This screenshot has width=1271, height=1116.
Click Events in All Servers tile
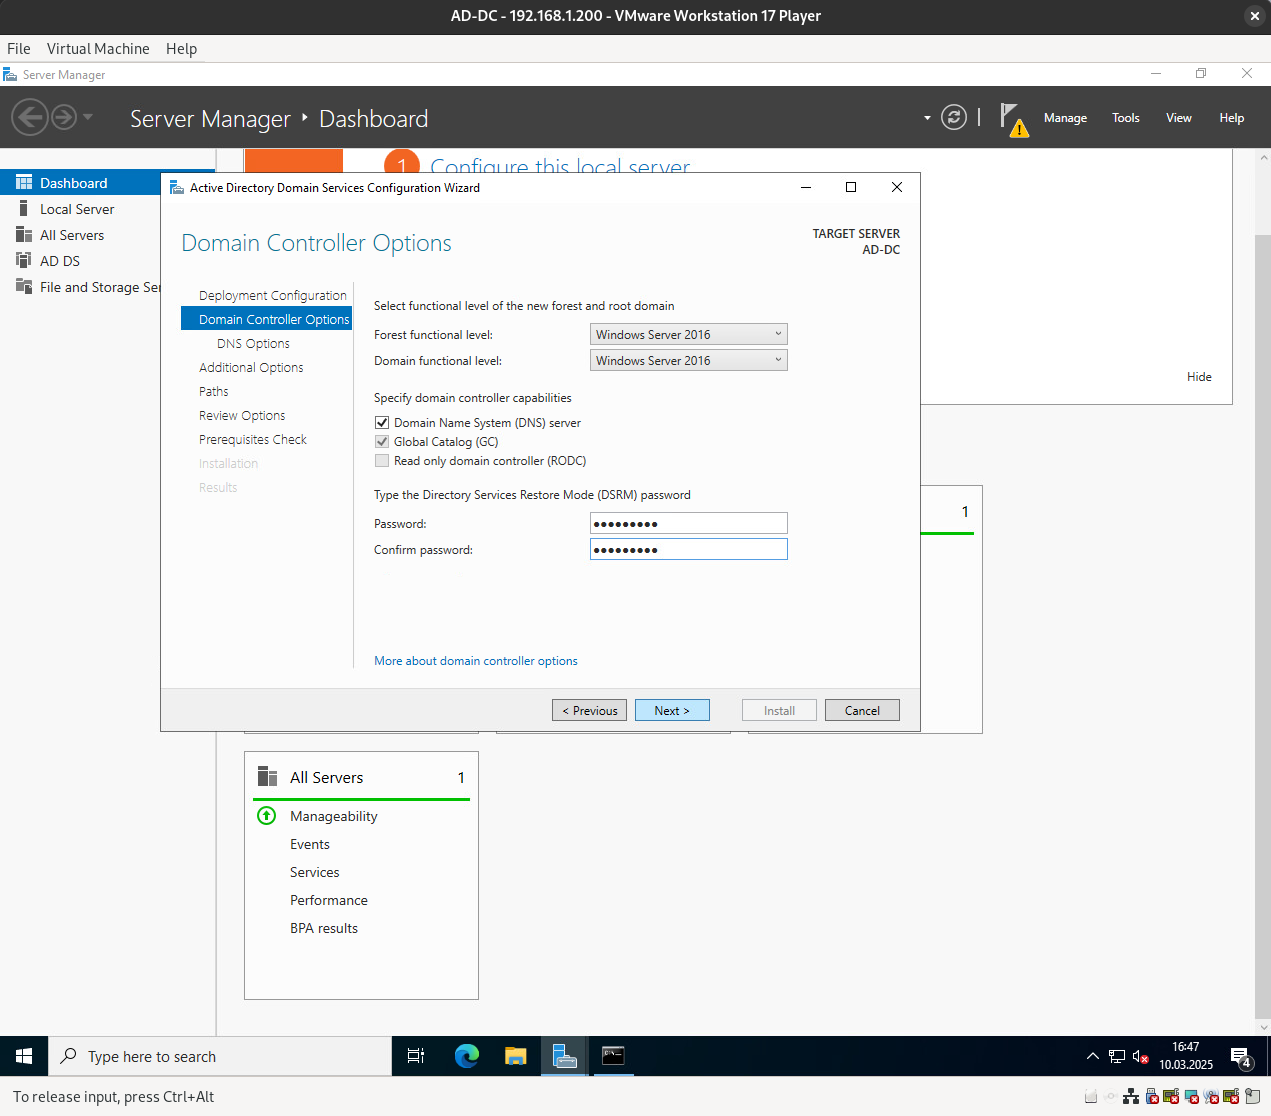[x=310, y=844]
